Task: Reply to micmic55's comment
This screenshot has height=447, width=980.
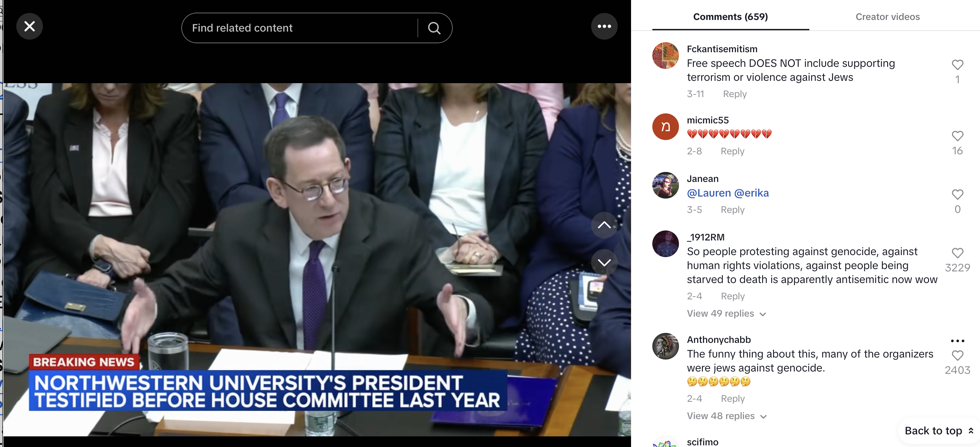Action: coord(732,151)
